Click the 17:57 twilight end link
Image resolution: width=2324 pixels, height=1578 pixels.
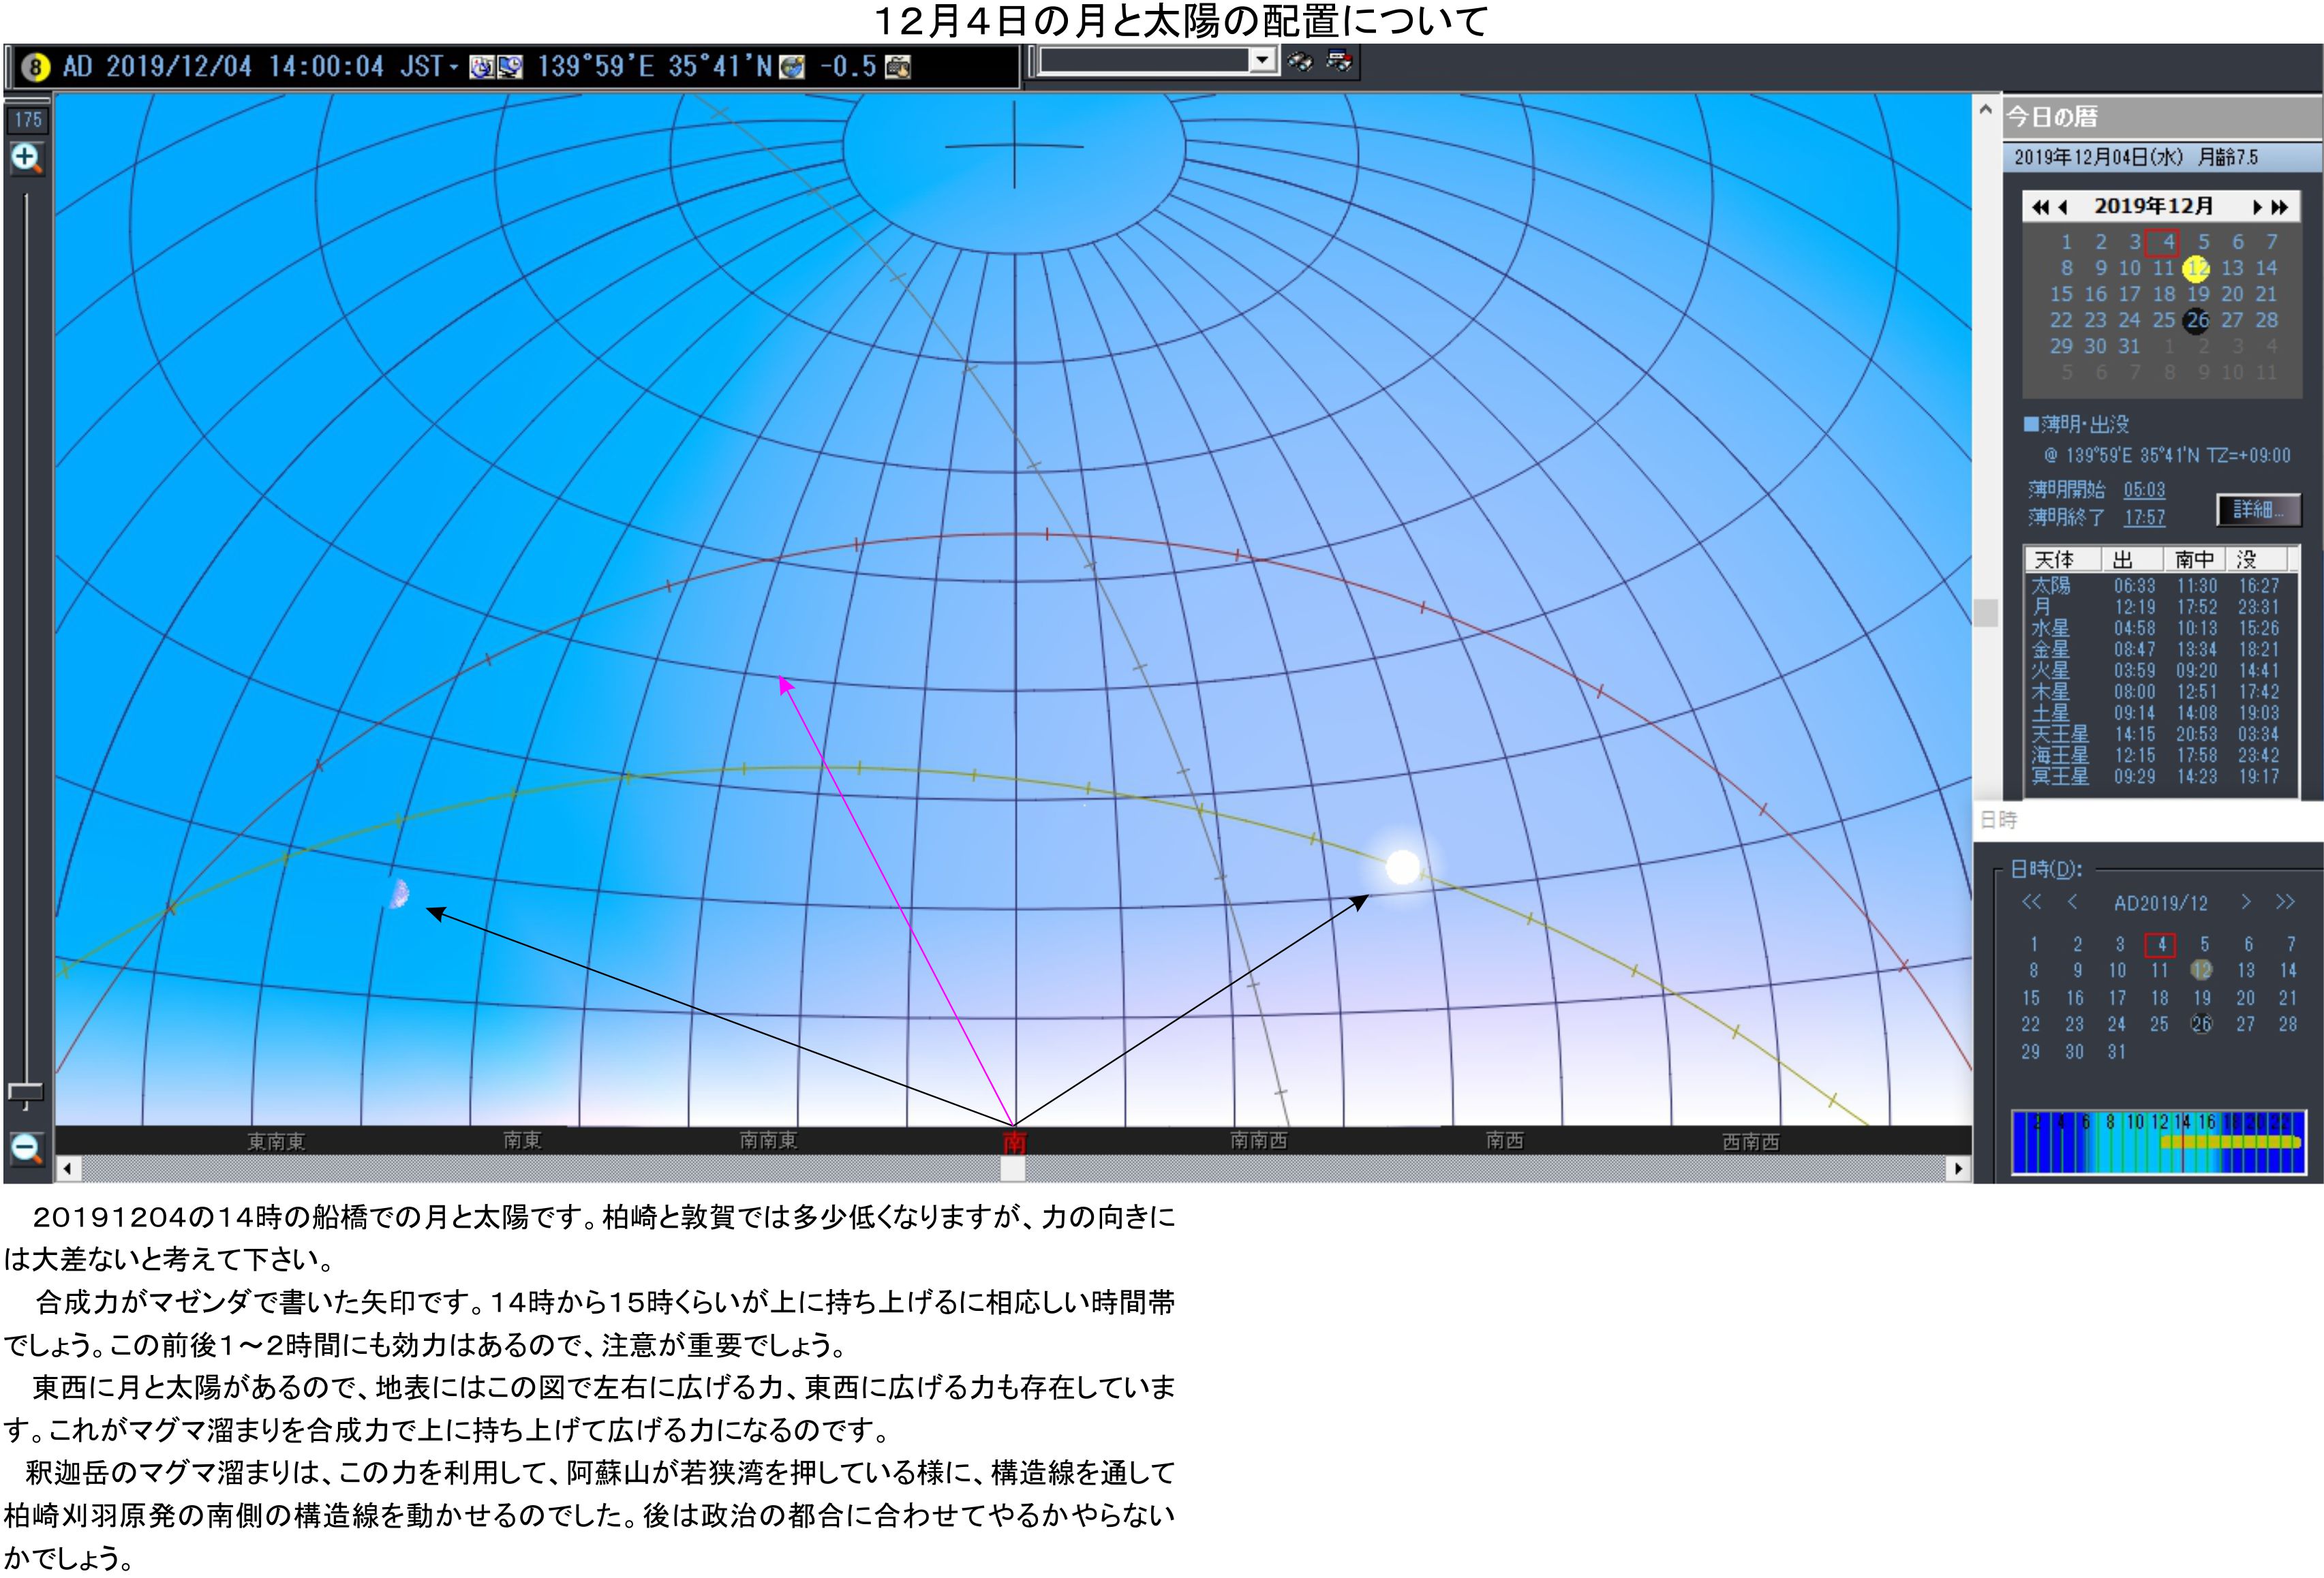(2144, 517)
